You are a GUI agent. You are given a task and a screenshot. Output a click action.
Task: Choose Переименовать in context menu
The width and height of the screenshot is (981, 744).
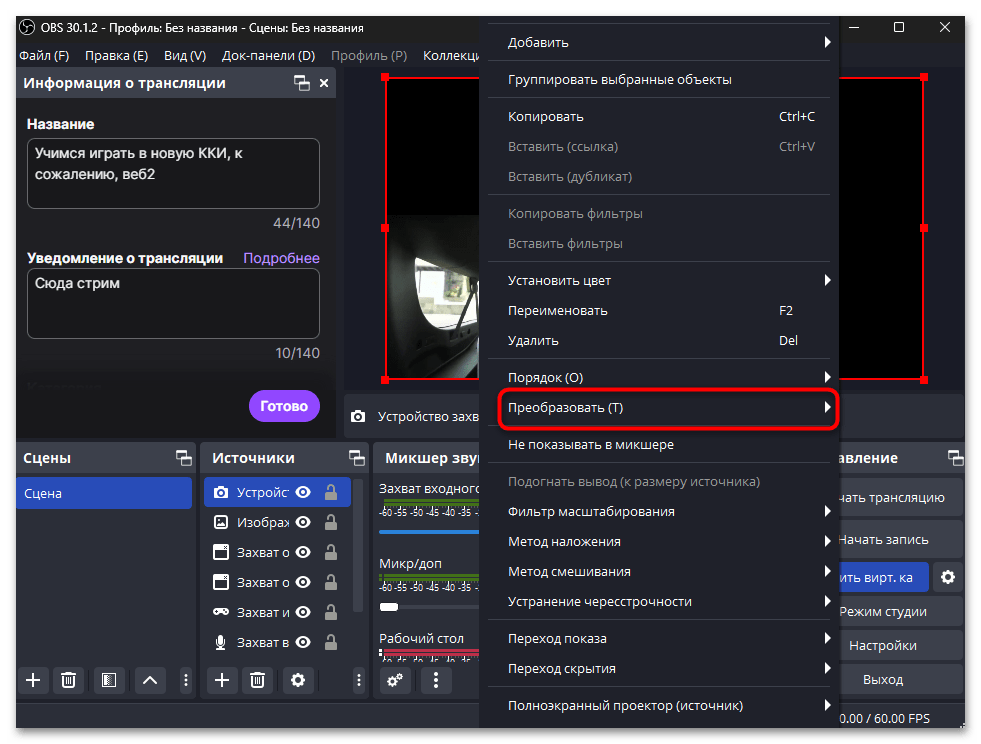659,310
